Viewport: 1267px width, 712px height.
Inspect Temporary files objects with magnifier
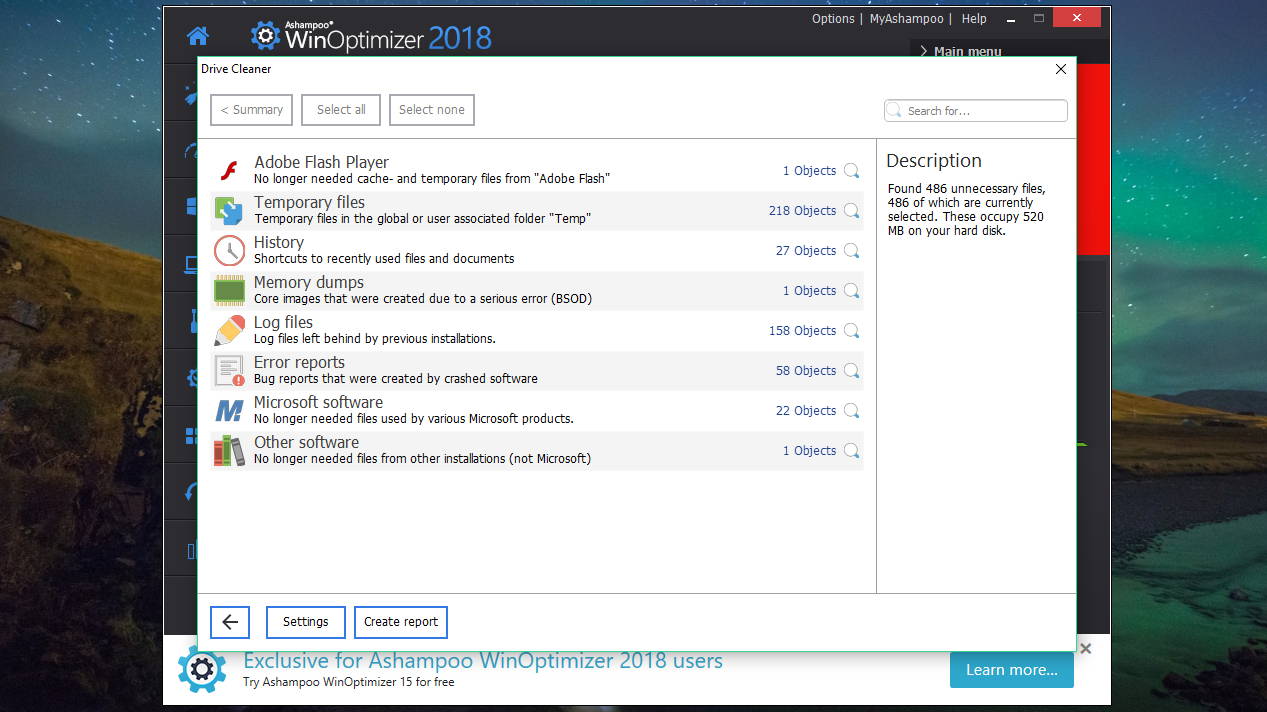pyautogui.click(x=851, y=211)
